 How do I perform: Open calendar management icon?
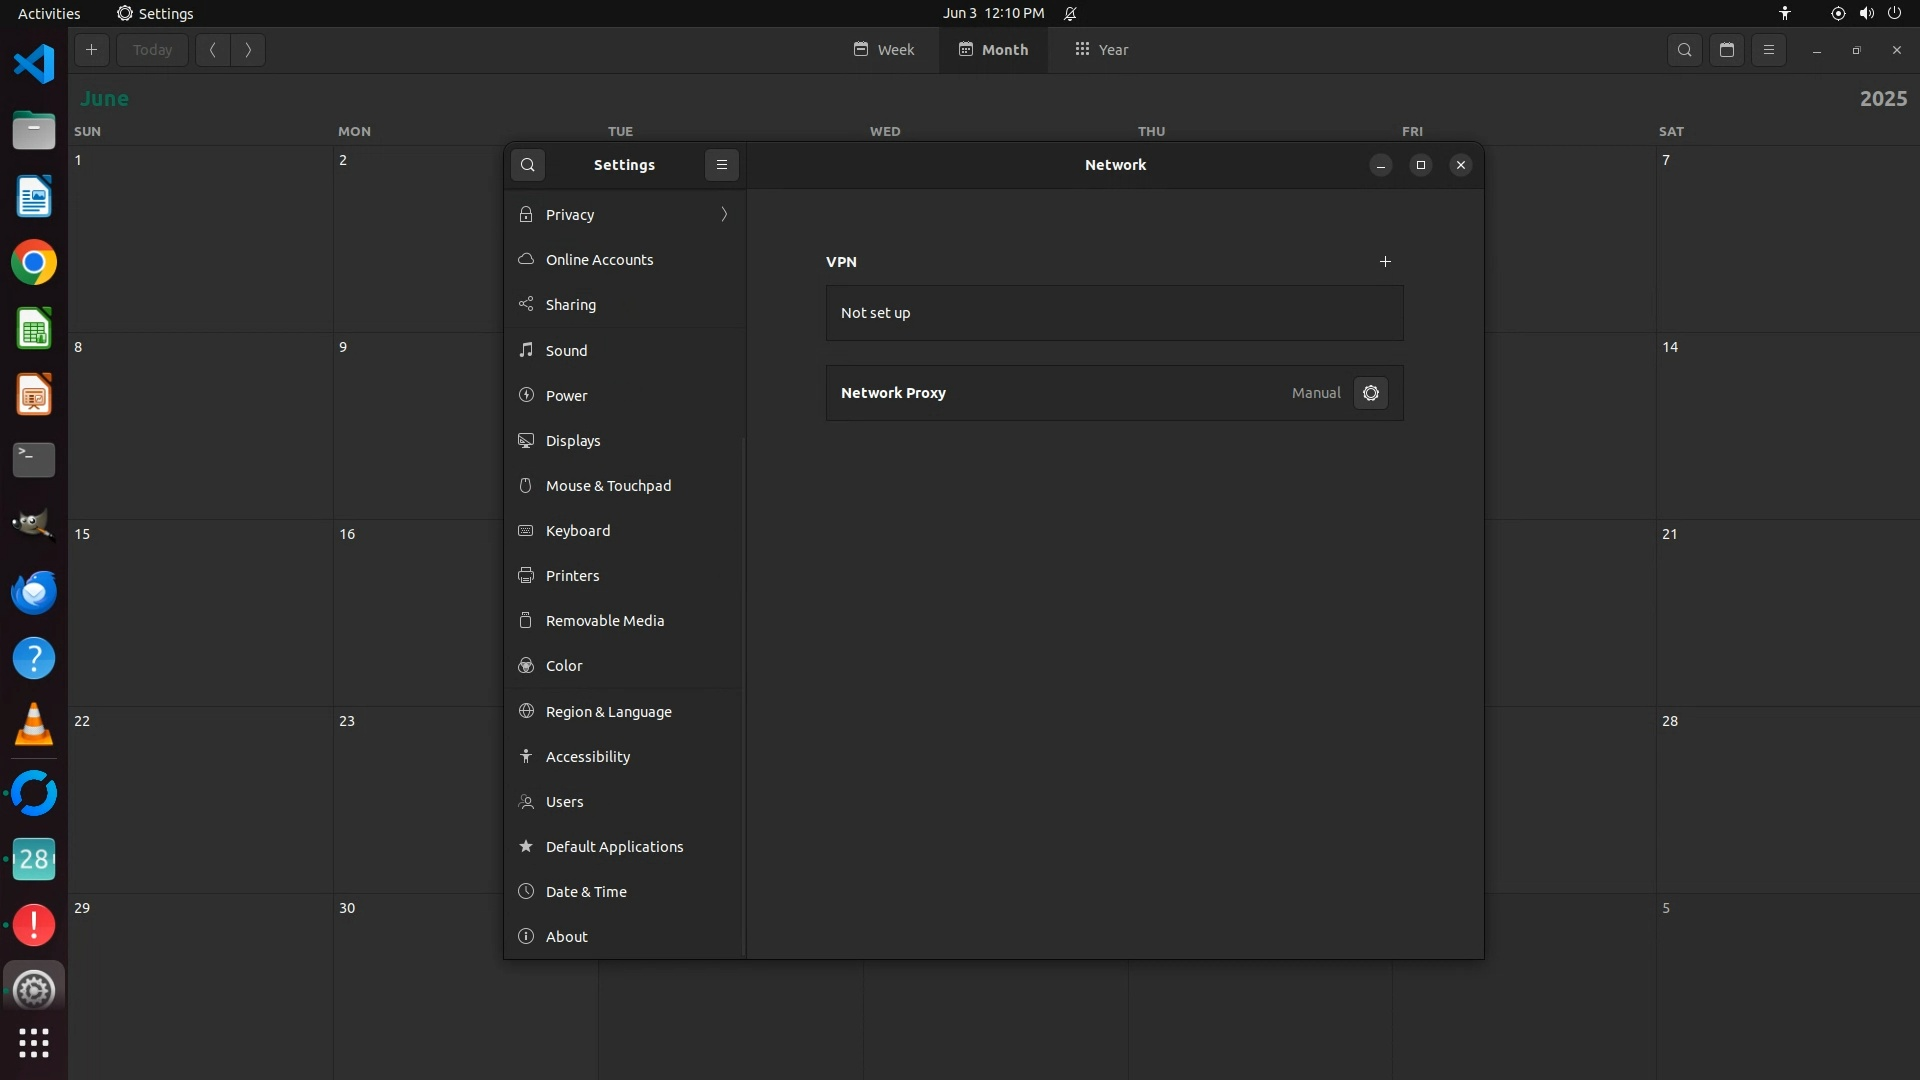pos(1727,50)
